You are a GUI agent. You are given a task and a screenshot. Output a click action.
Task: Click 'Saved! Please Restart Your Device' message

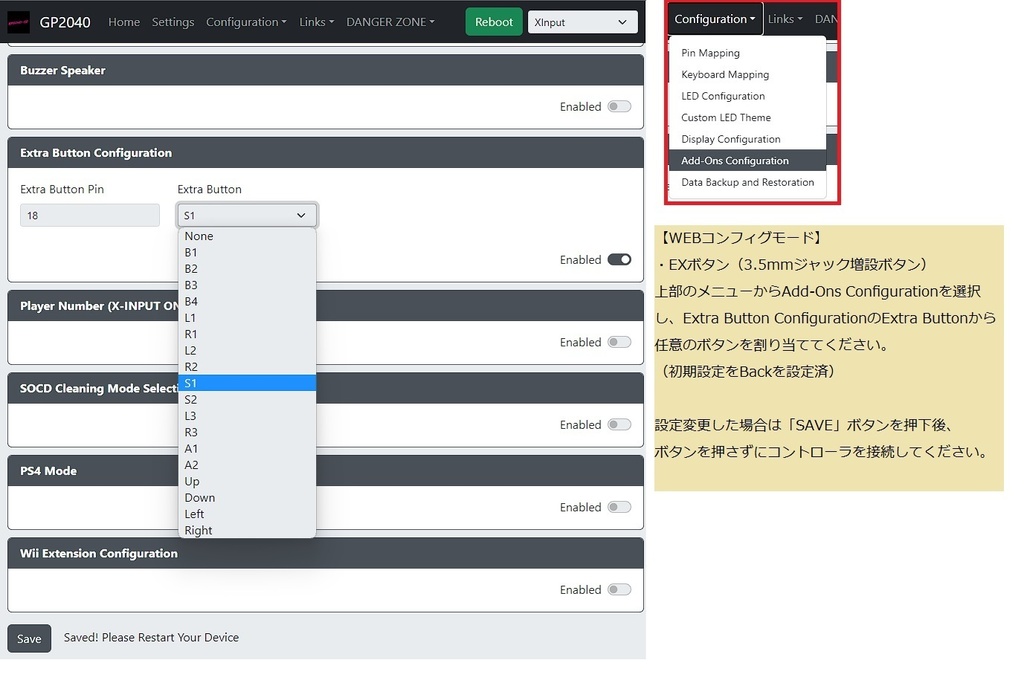click(151, 637)
